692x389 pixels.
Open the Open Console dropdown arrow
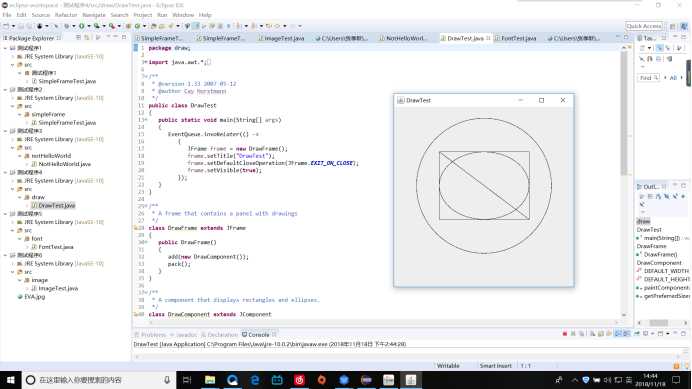[668, 334]
